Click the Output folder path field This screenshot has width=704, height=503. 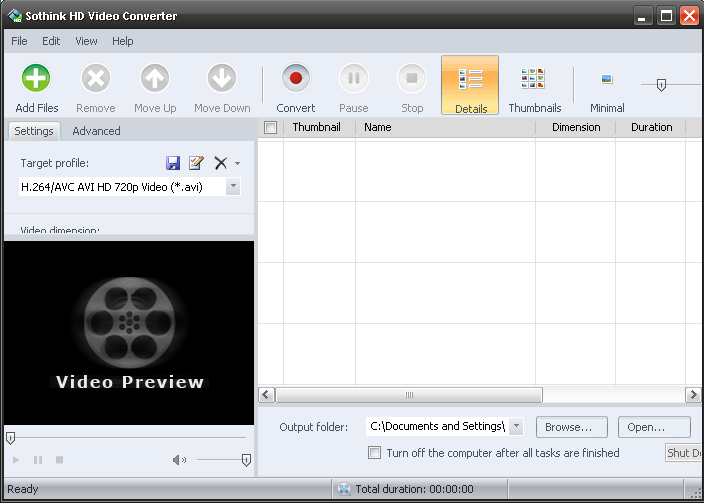438,426
